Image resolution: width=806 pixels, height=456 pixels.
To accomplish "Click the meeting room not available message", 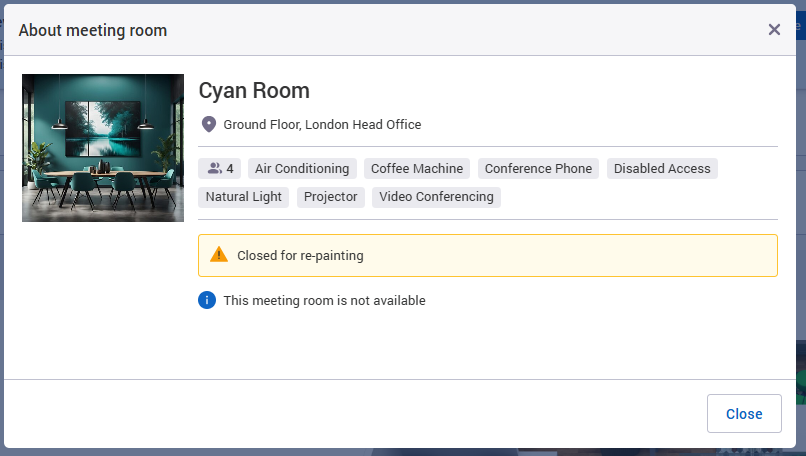I will click(x=324, y=301).
